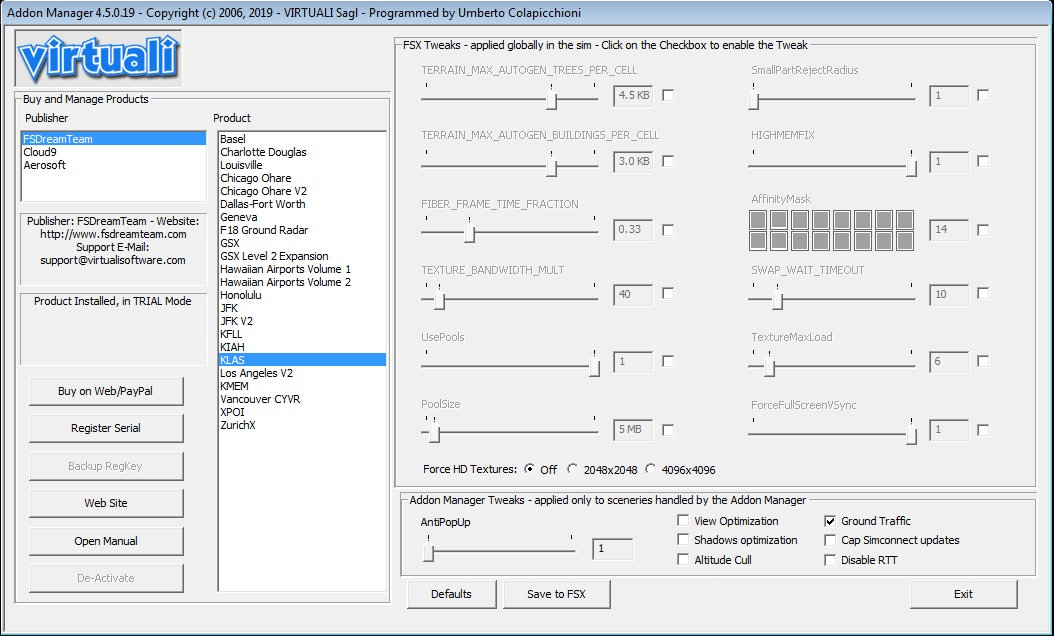Enable PoolSize tweak checkbox

(668, 430)
